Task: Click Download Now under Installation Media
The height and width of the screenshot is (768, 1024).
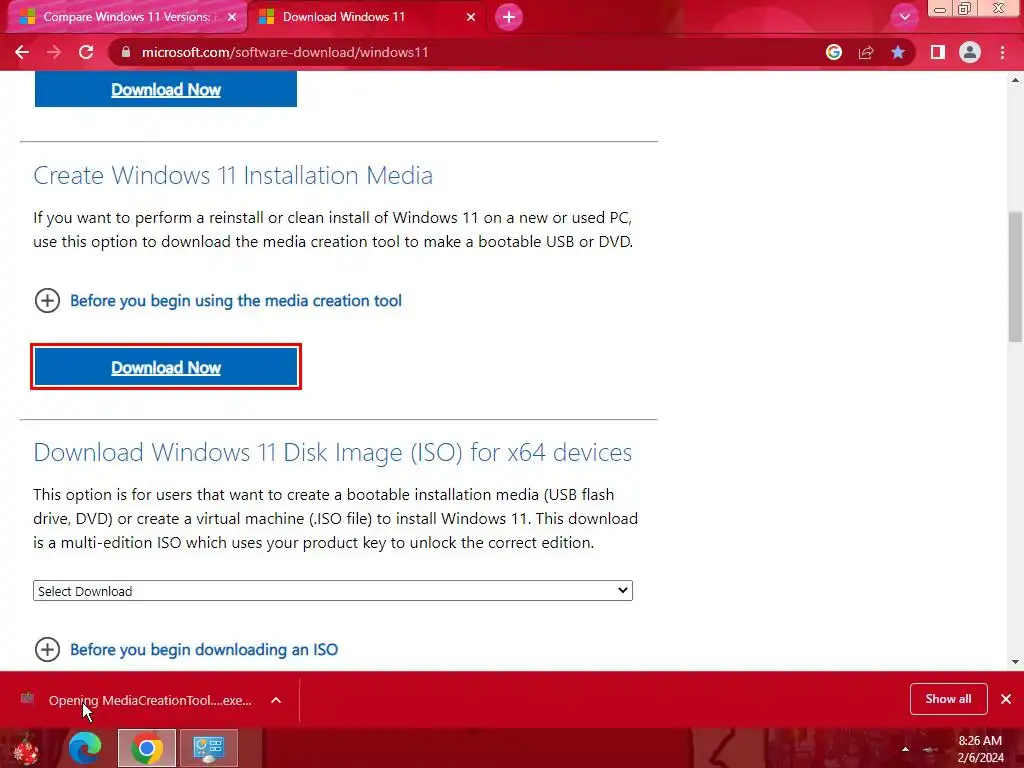Action: coord(166,367)
